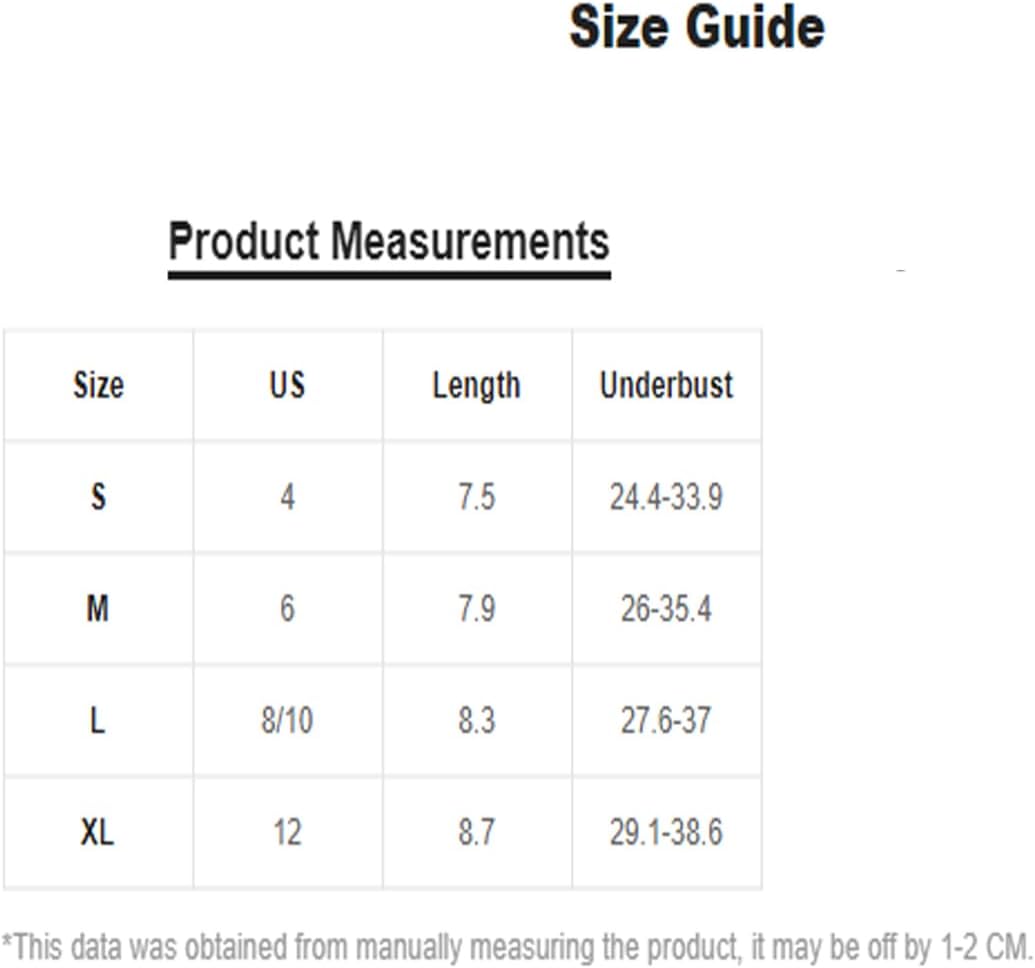The image size is (1035, 968).
Task: Click the 8.7 length value
Action: [x=477, y=832]
